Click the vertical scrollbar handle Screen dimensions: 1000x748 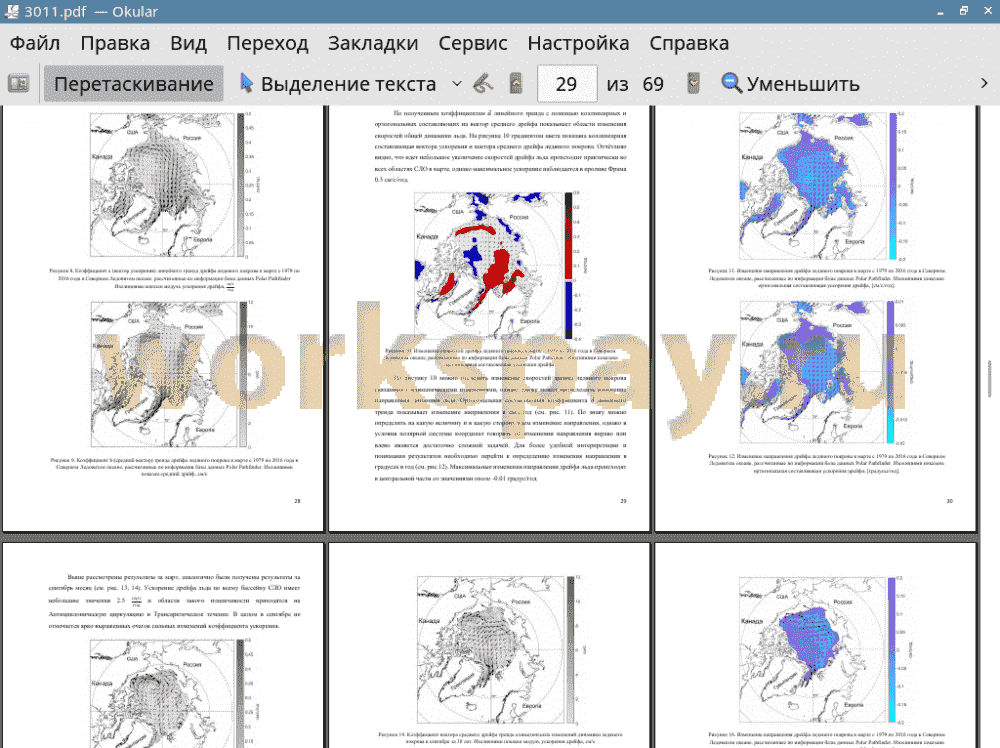[990, 379]
